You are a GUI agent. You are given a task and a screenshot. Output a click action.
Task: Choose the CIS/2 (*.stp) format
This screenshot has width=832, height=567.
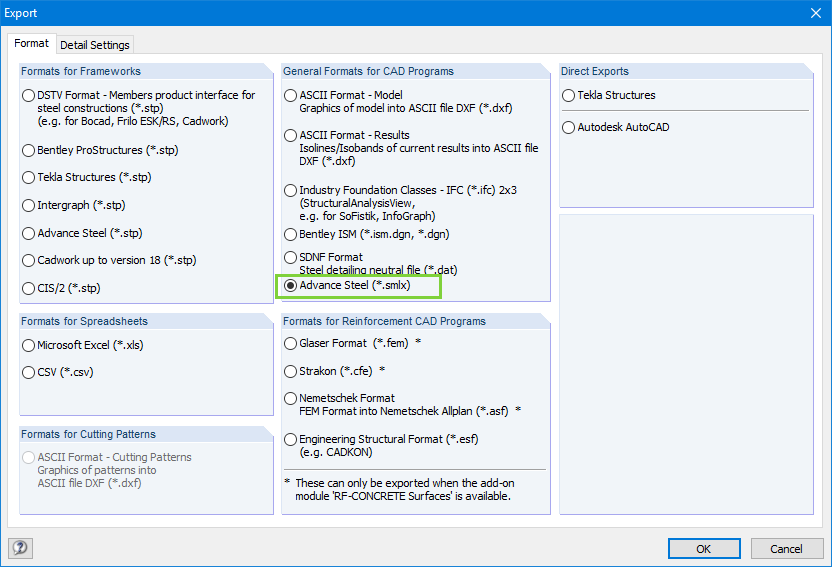29,288
